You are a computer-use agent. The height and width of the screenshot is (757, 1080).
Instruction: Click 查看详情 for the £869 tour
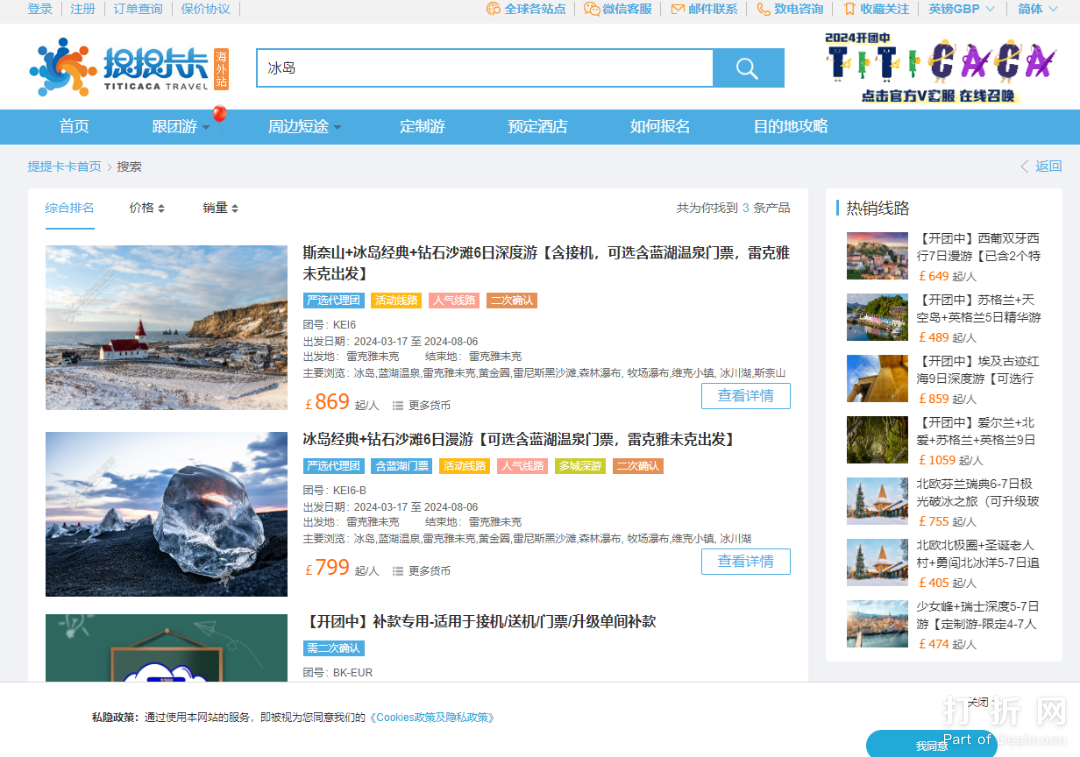745,396
